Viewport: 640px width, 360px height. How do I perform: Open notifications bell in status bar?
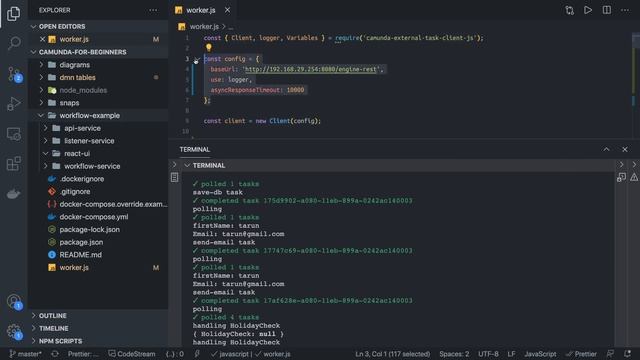pos(628,354)
